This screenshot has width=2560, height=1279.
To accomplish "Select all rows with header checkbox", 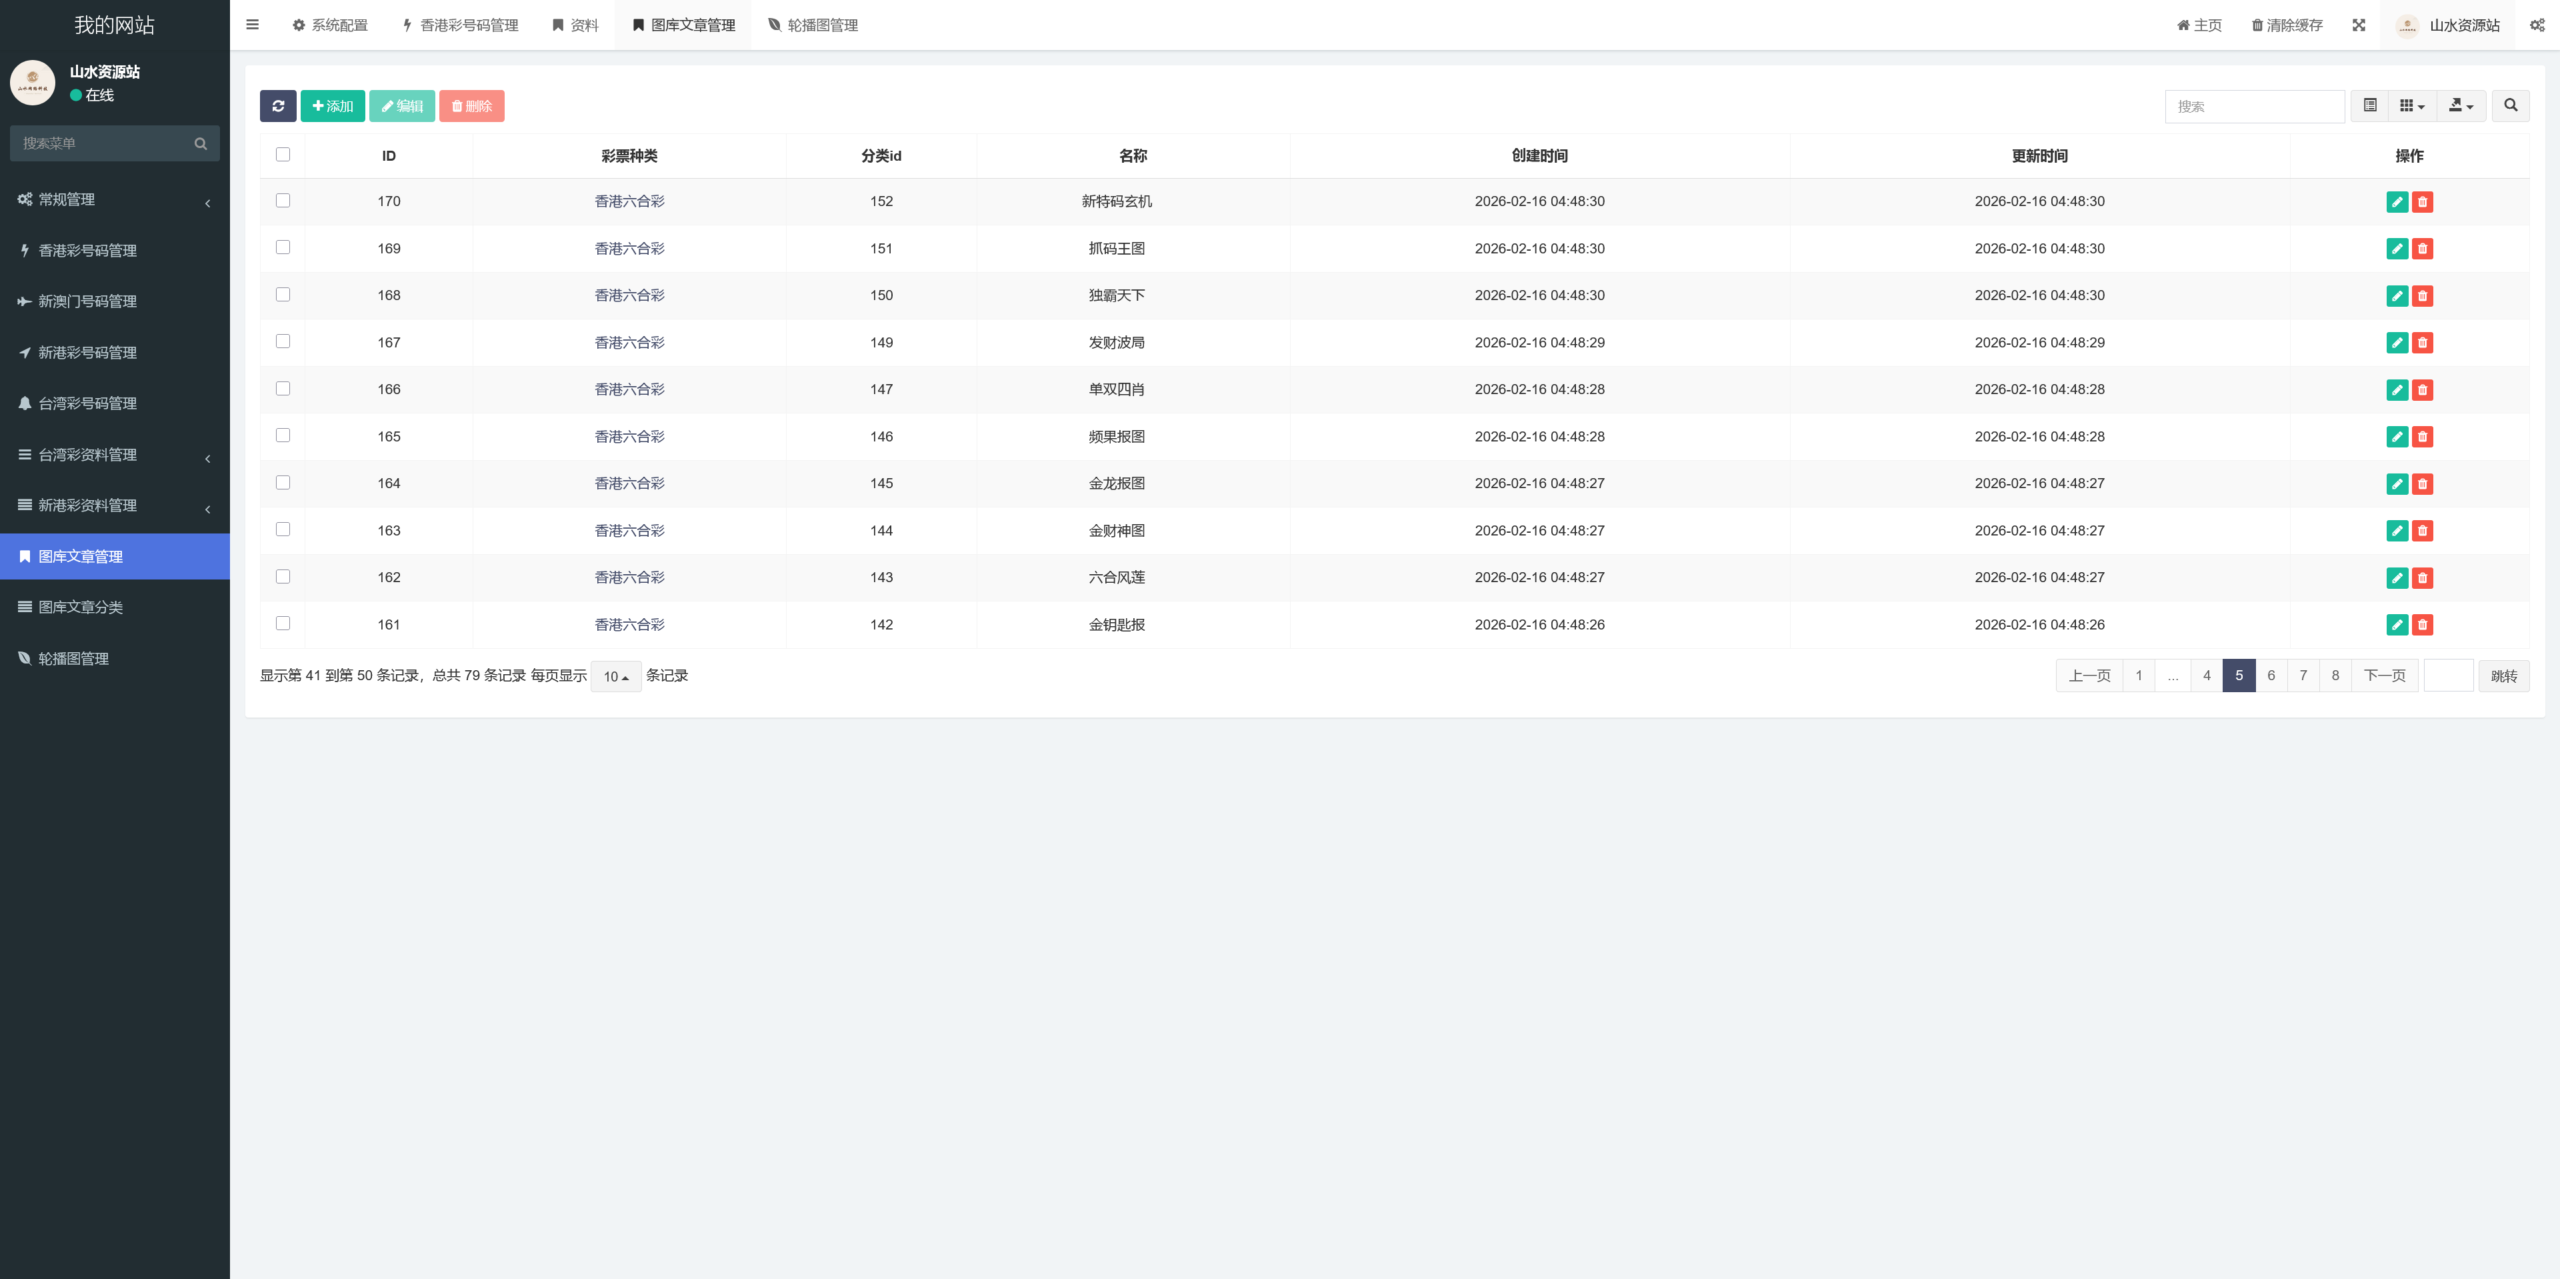I will point(283,155).
